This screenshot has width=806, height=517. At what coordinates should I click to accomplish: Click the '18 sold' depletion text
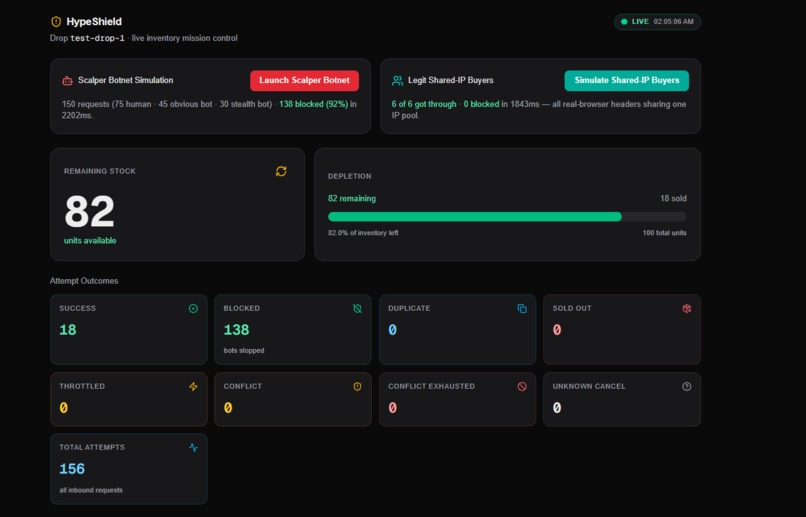click(x=673, y=198)
